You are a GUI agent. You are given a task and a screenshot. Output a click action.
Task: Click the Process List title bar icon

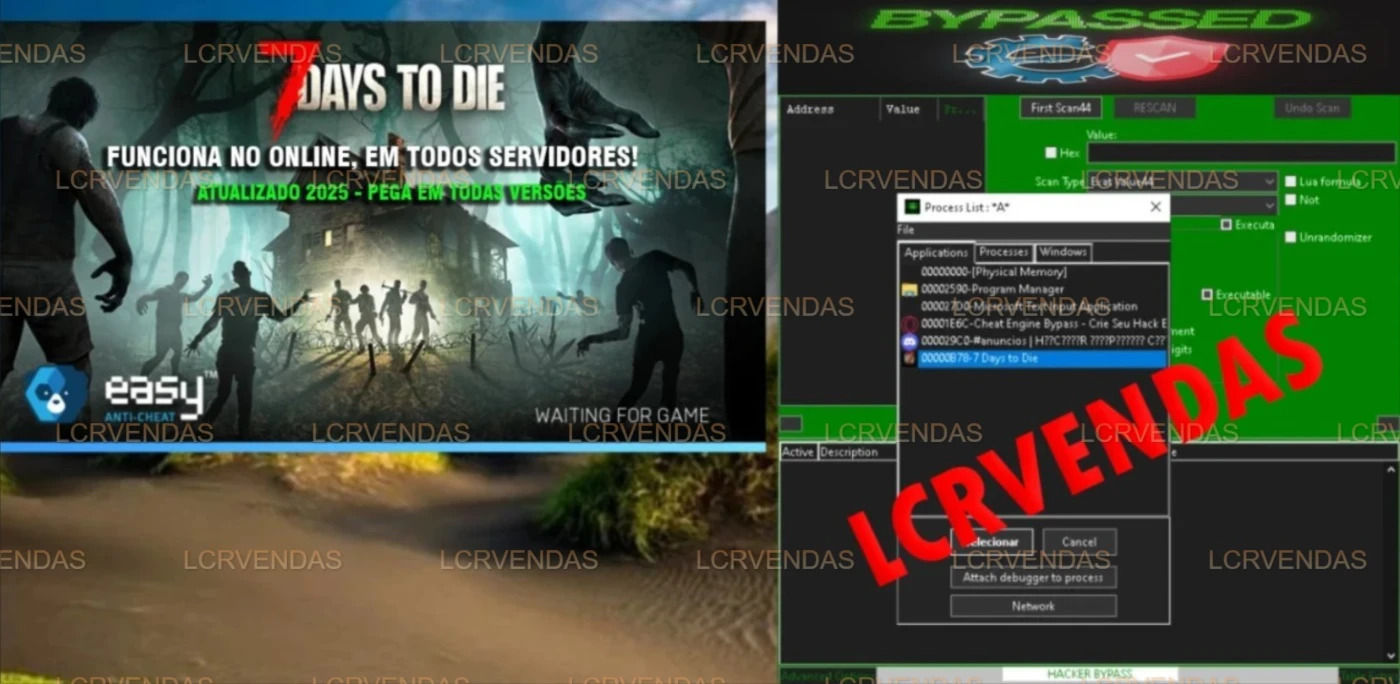pos(911,207)
